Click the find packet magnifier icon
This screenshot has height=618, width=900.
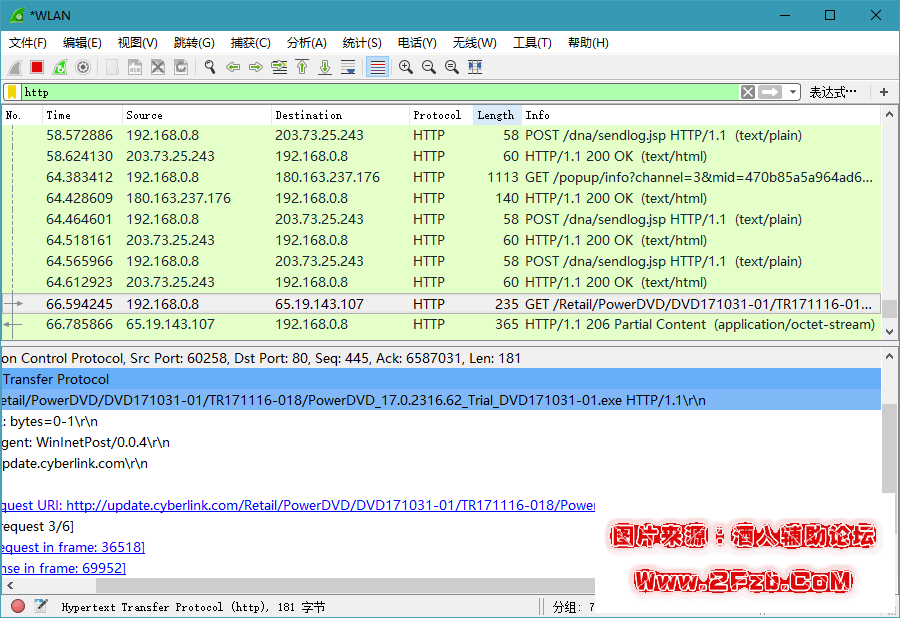coord(210,67)
